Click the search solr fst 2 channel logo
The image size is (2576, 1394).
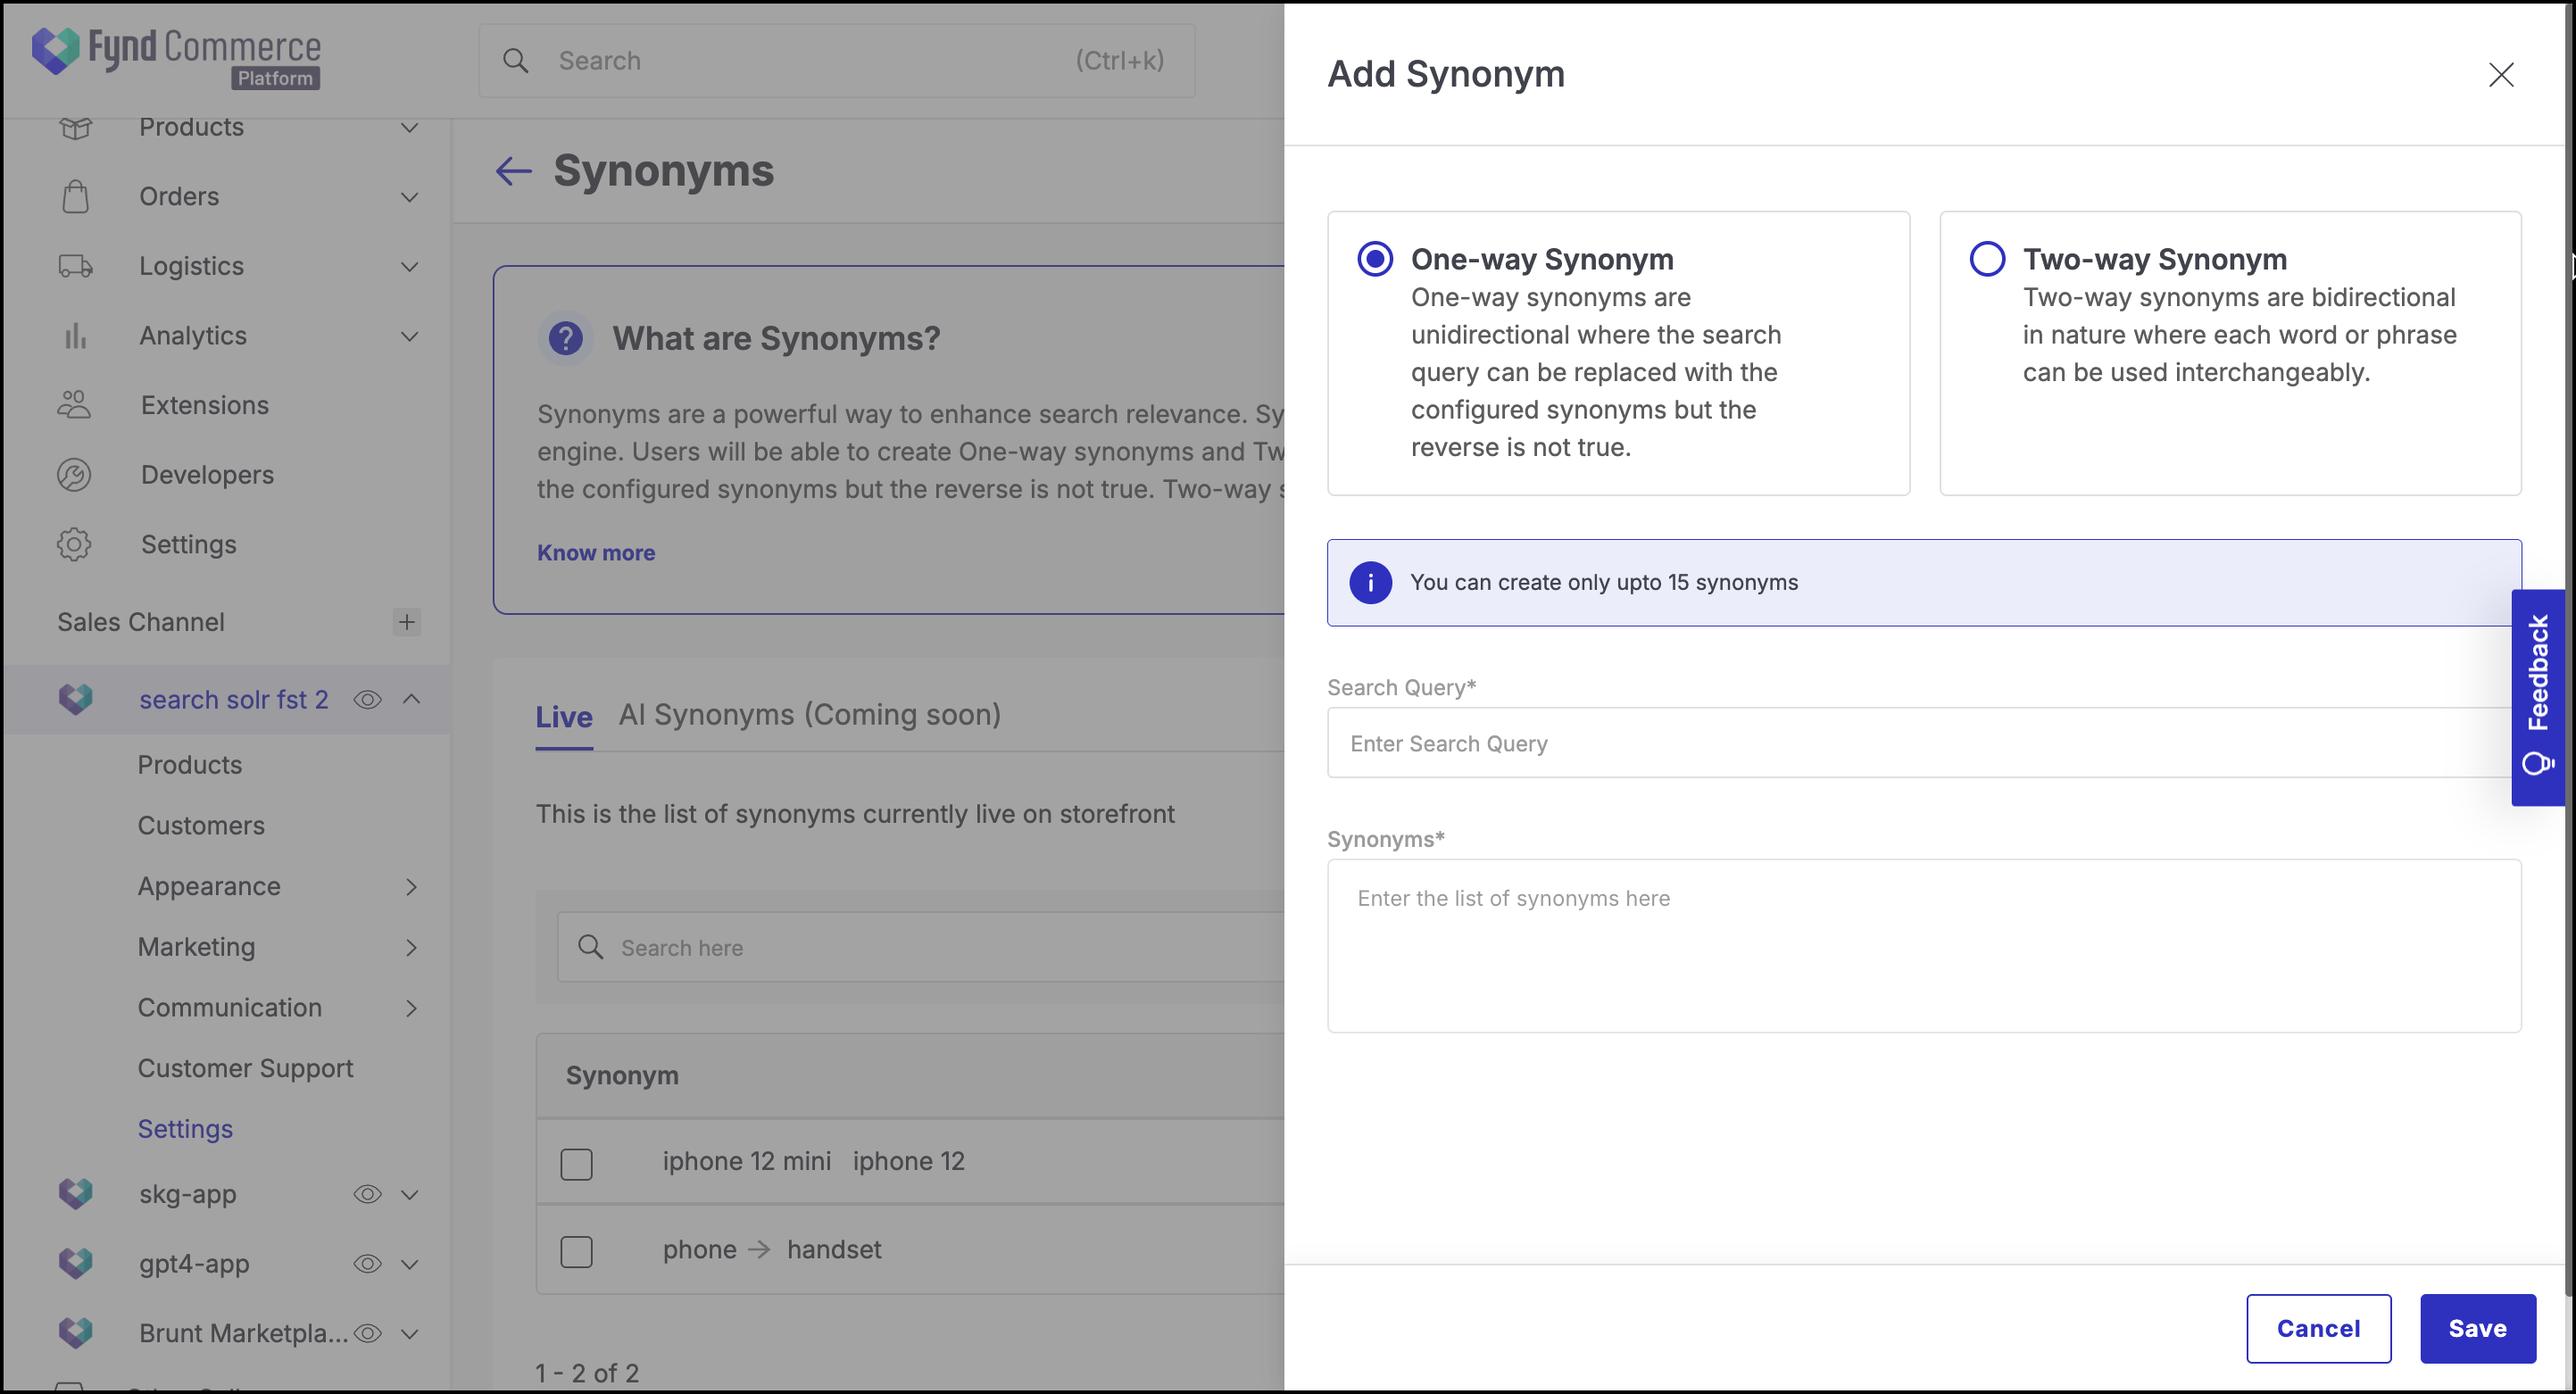tap(75, 699)
